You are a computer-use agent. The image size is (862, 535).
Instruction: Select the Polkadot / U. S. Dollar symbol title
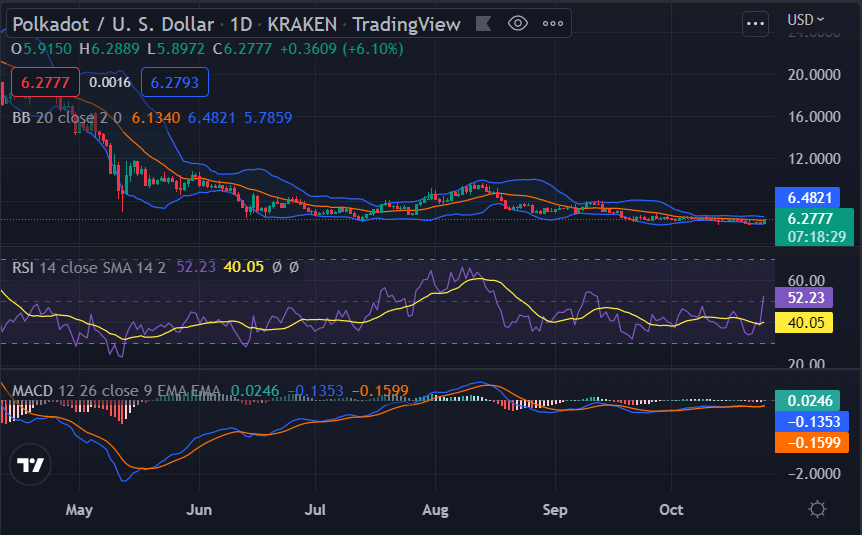tap(113, 24)
